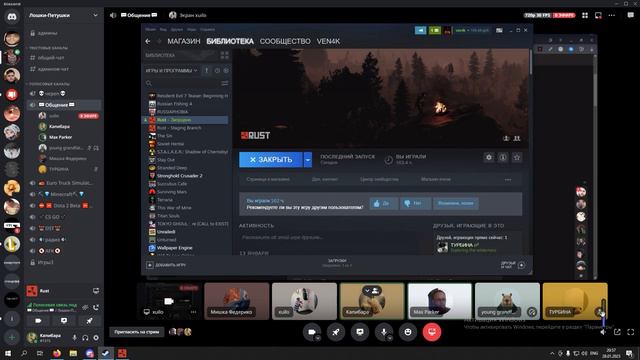
Task: Join the CS GO voice channel
Action: point(63,217)
